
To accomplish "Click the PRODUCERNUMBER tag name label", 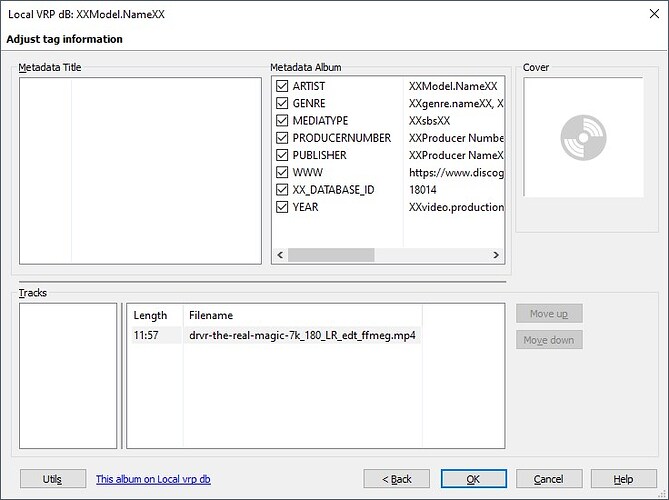I will coord(342,138).
